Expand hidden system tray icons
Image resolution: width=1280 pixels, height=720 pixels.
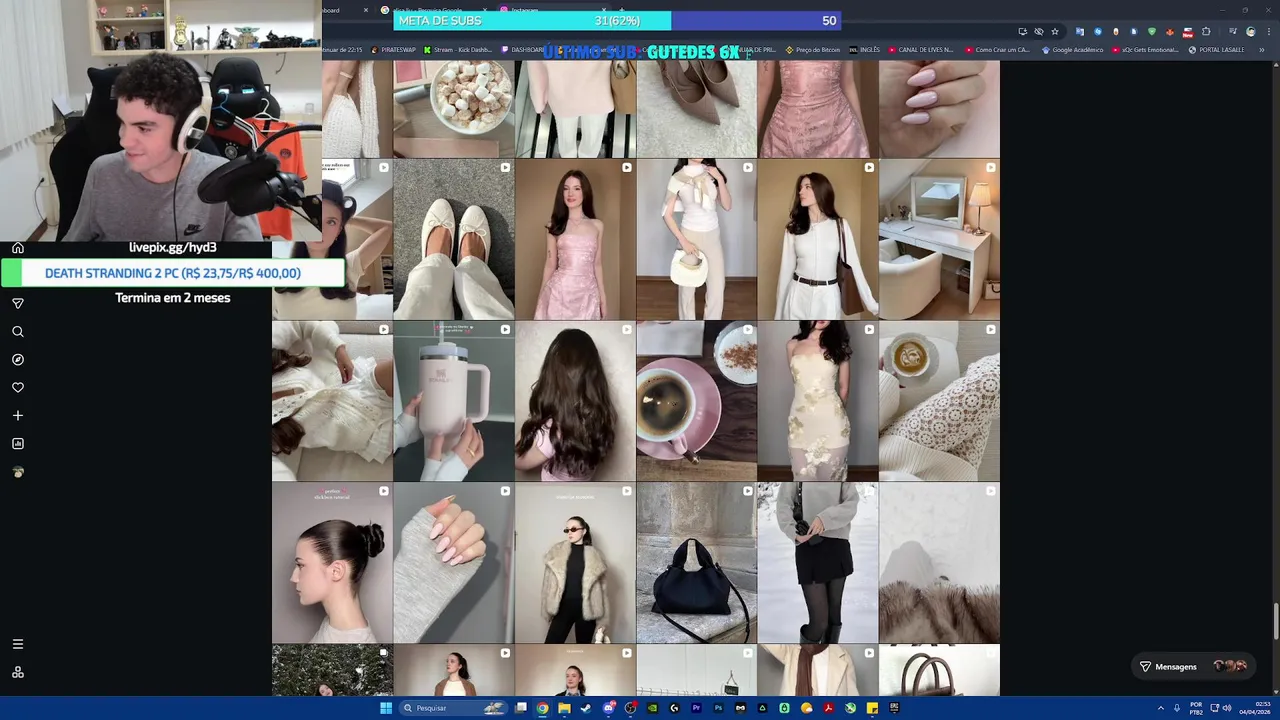coord(1161,708)
